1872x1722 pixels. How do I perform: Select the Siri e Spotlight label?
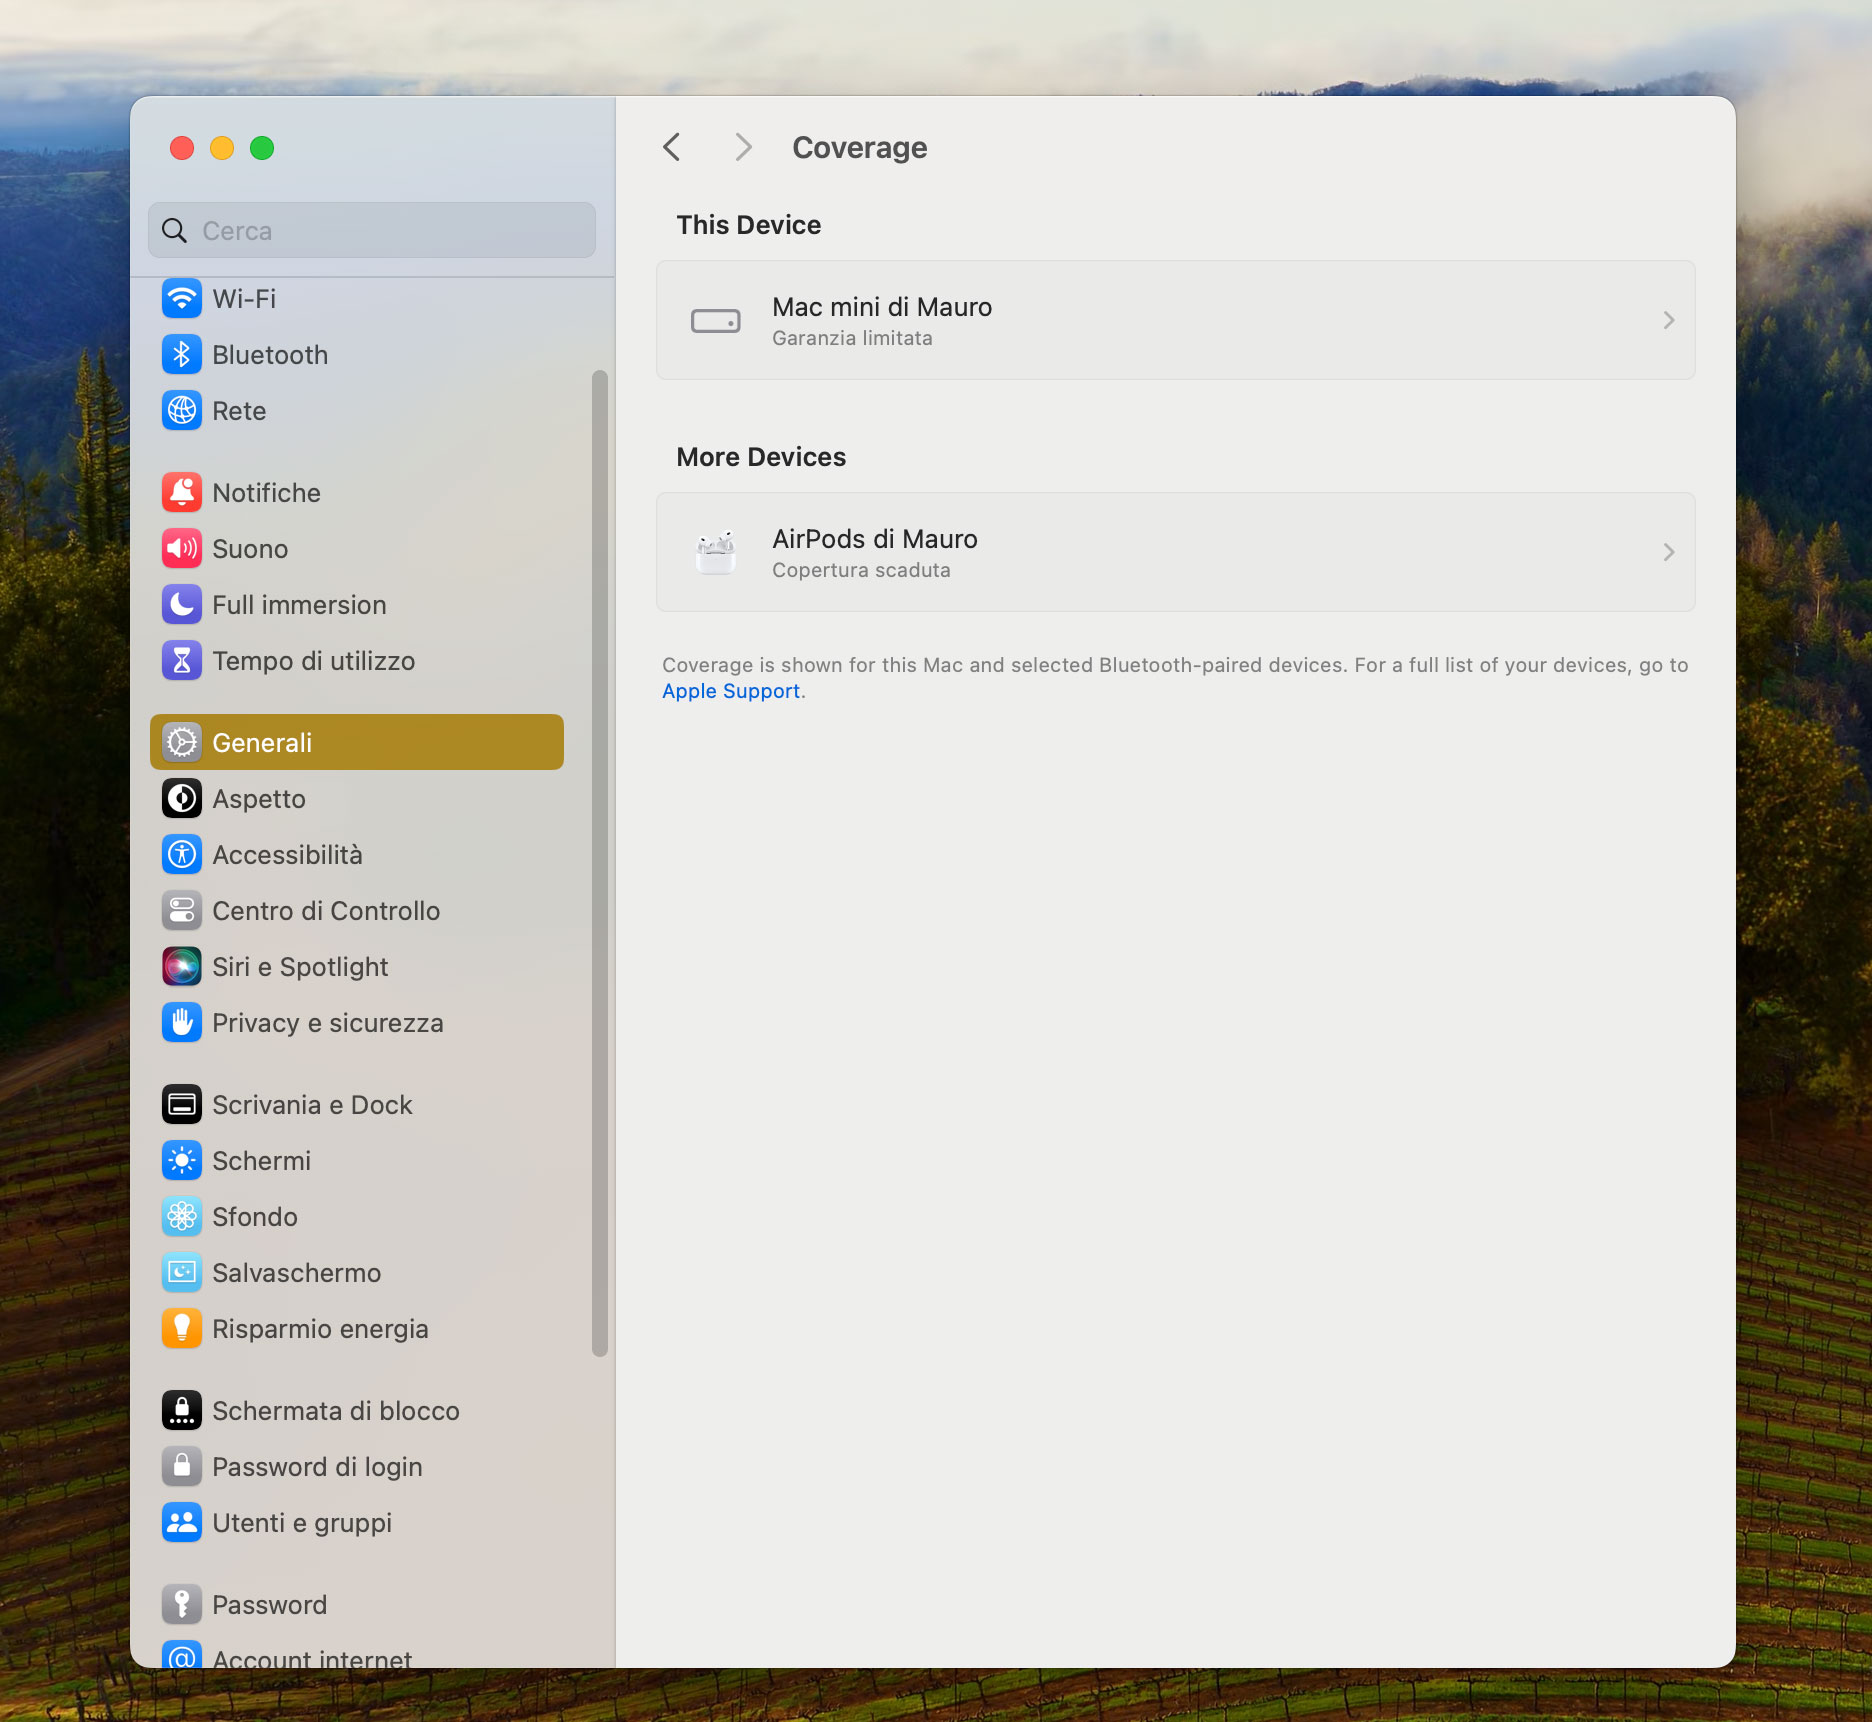[x=300, y=966]
